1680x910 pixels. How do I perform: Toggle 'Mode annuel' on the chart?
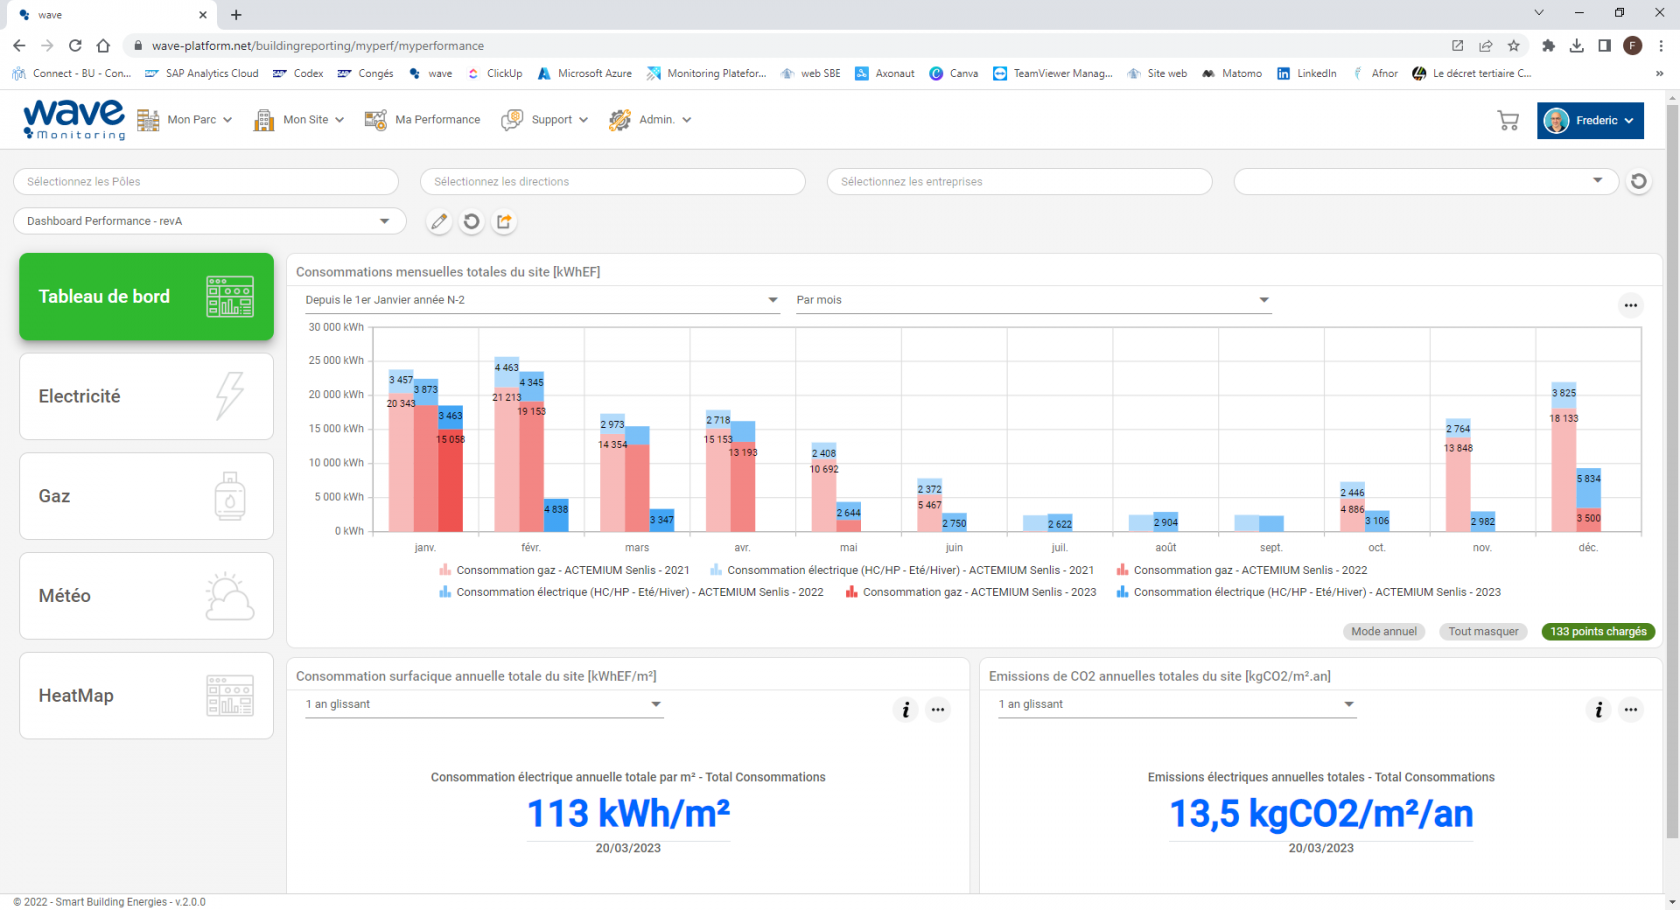tap(1384, 631)
